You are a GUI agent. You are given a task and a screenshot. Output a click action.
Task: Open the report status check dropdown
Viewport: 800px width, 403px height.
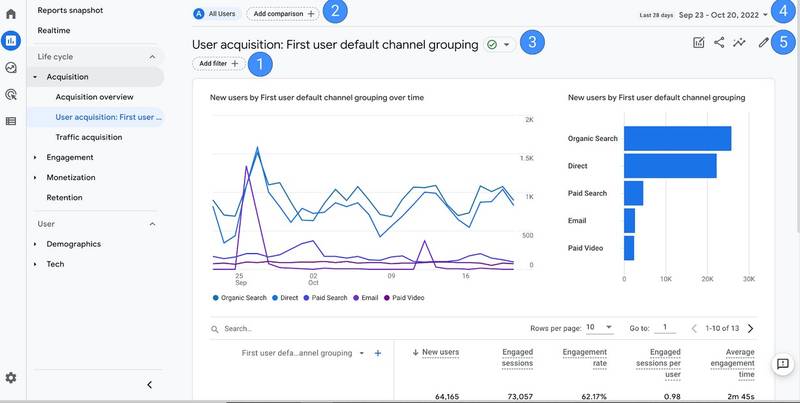pyautogui.click(x=498, y=44)
